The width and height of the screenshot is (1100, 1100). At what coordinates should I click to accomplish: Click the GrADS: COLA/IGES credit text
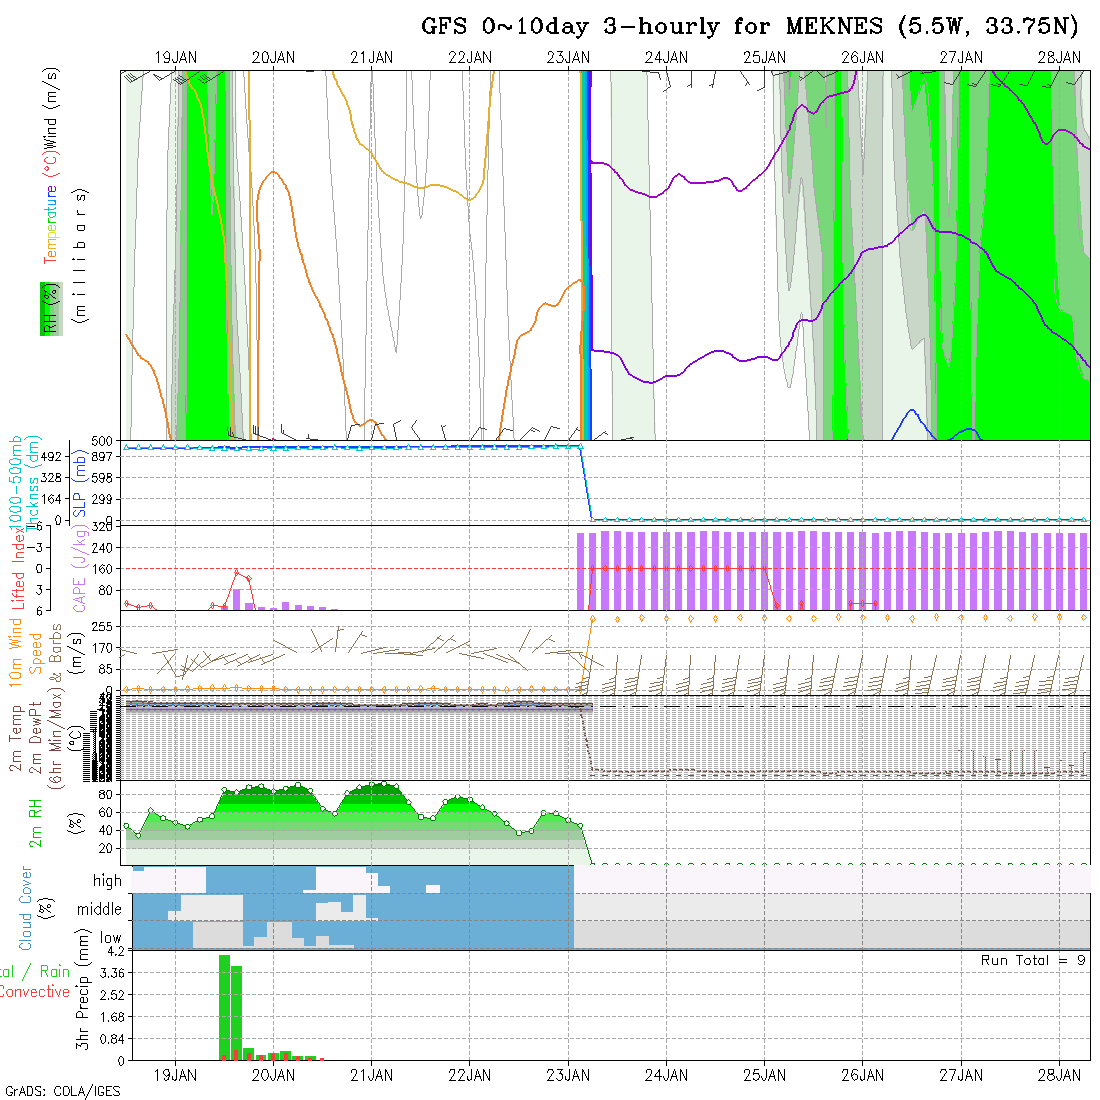[x=62, y=1091]
